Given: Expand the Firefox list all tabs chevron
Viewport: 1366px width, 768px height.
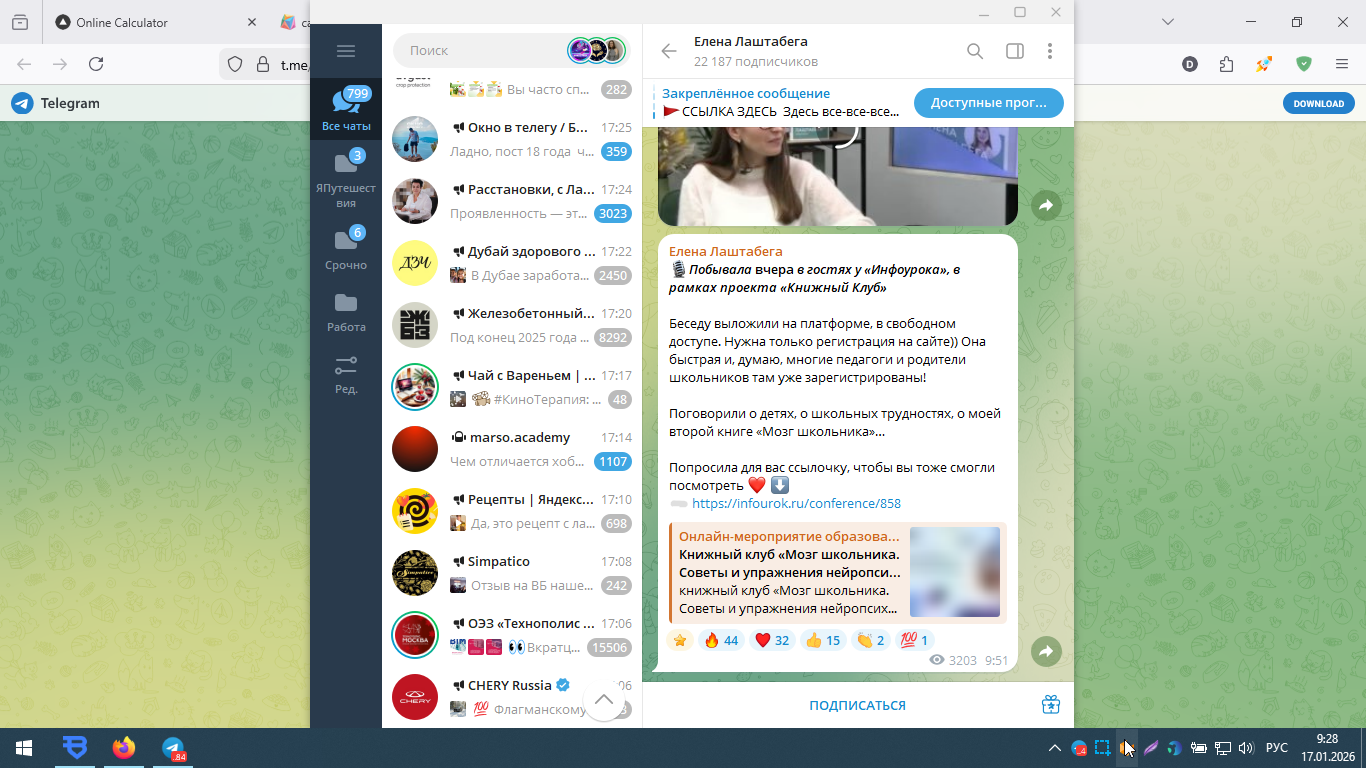Looking at the screenshot, I should pyautogui.click(x=1168, y=22).
